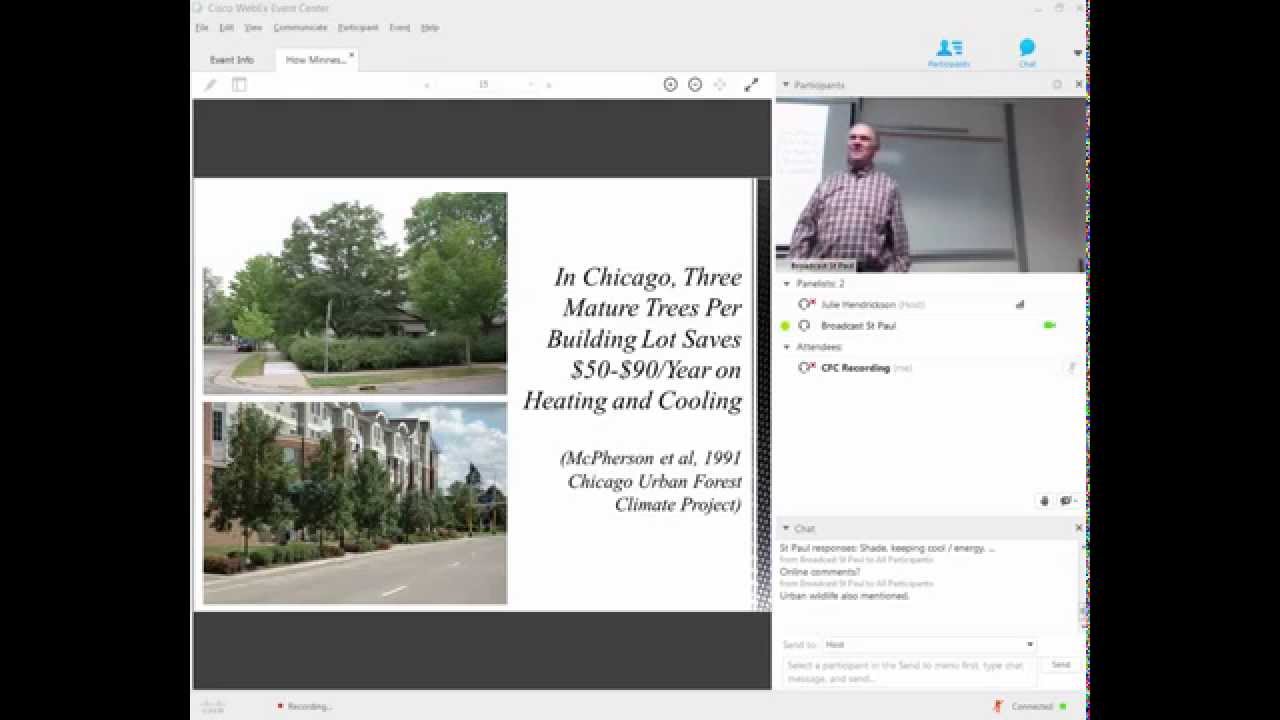Zoom out on the shared slide
Viewport: 1280px width, 720px height.
point(695,85)
